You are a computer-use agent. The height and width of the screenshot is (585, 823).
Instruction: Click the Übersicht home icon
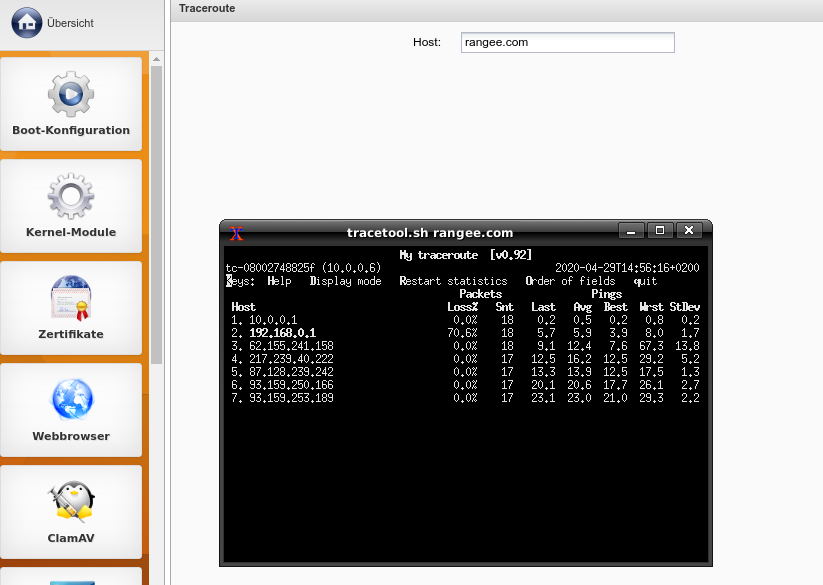[26, 22]
